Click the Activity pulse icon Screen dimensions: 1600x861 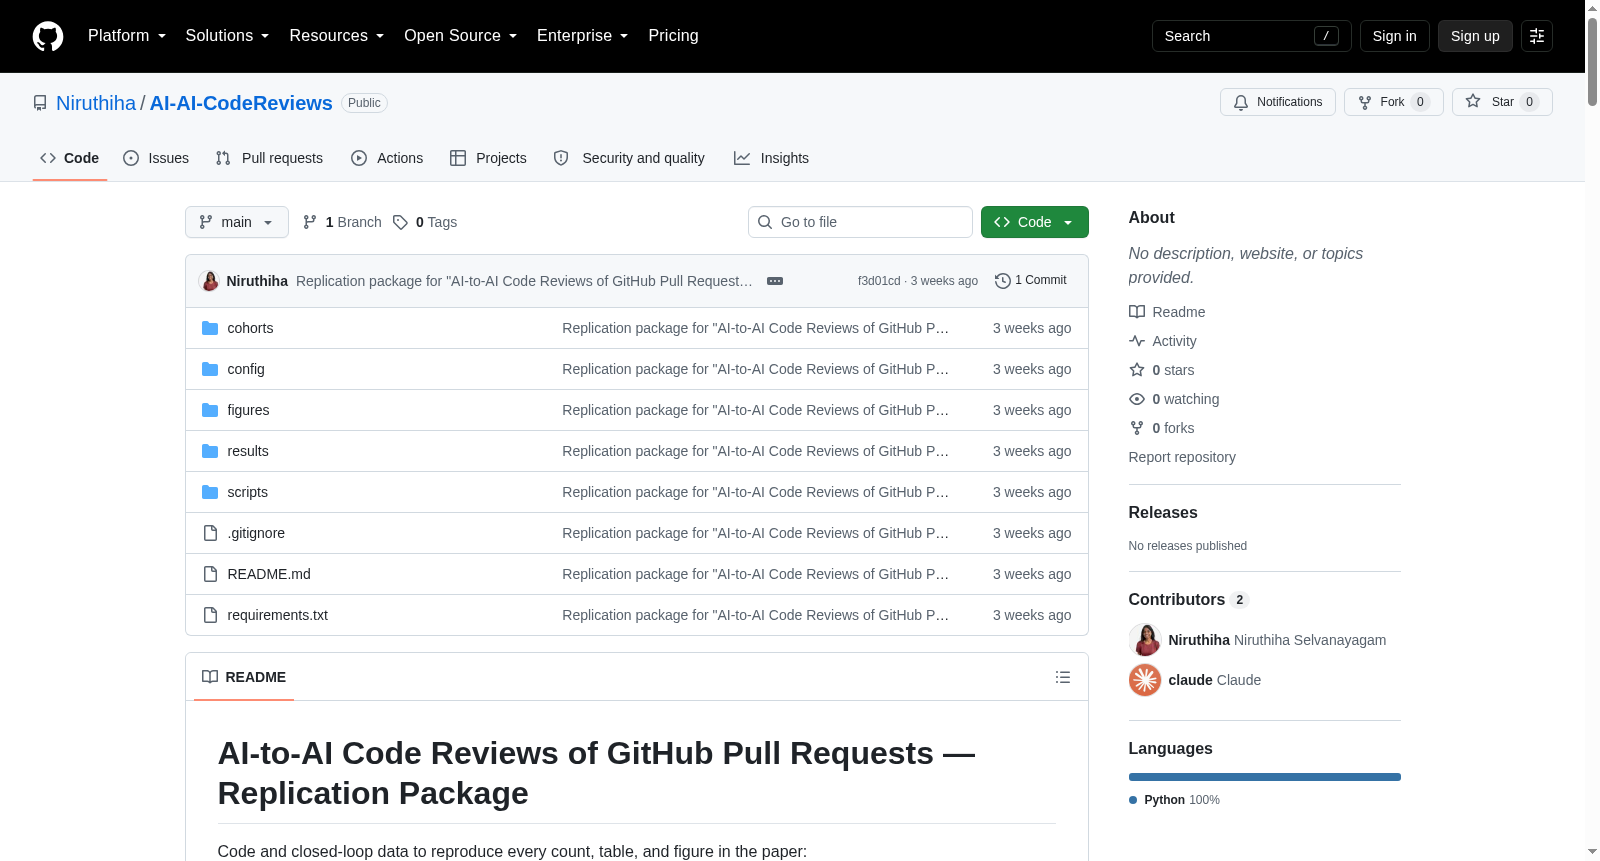tap(1137, 341)
